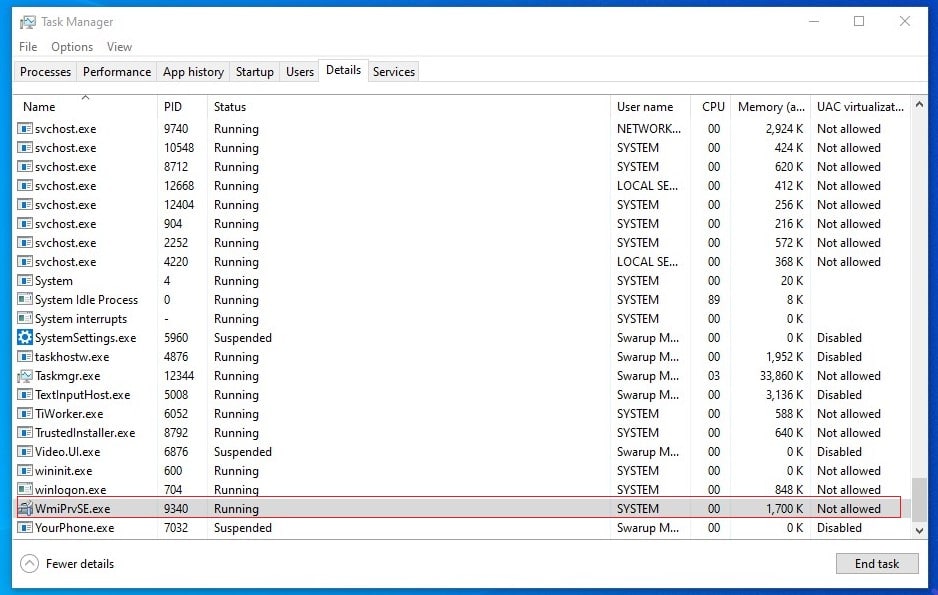The image size is (938, 595).
Task: Click the System process icon with PID 4
Action: pyautogui.click(x=25, y=281)
